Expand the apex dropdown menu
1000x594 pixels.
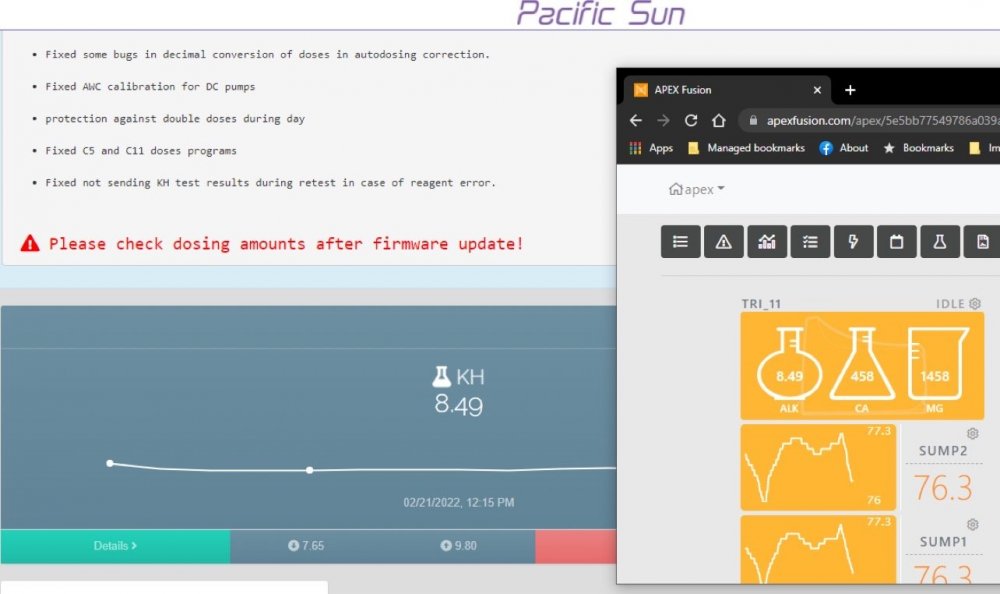pyautogui.click(x=697, y=189)
